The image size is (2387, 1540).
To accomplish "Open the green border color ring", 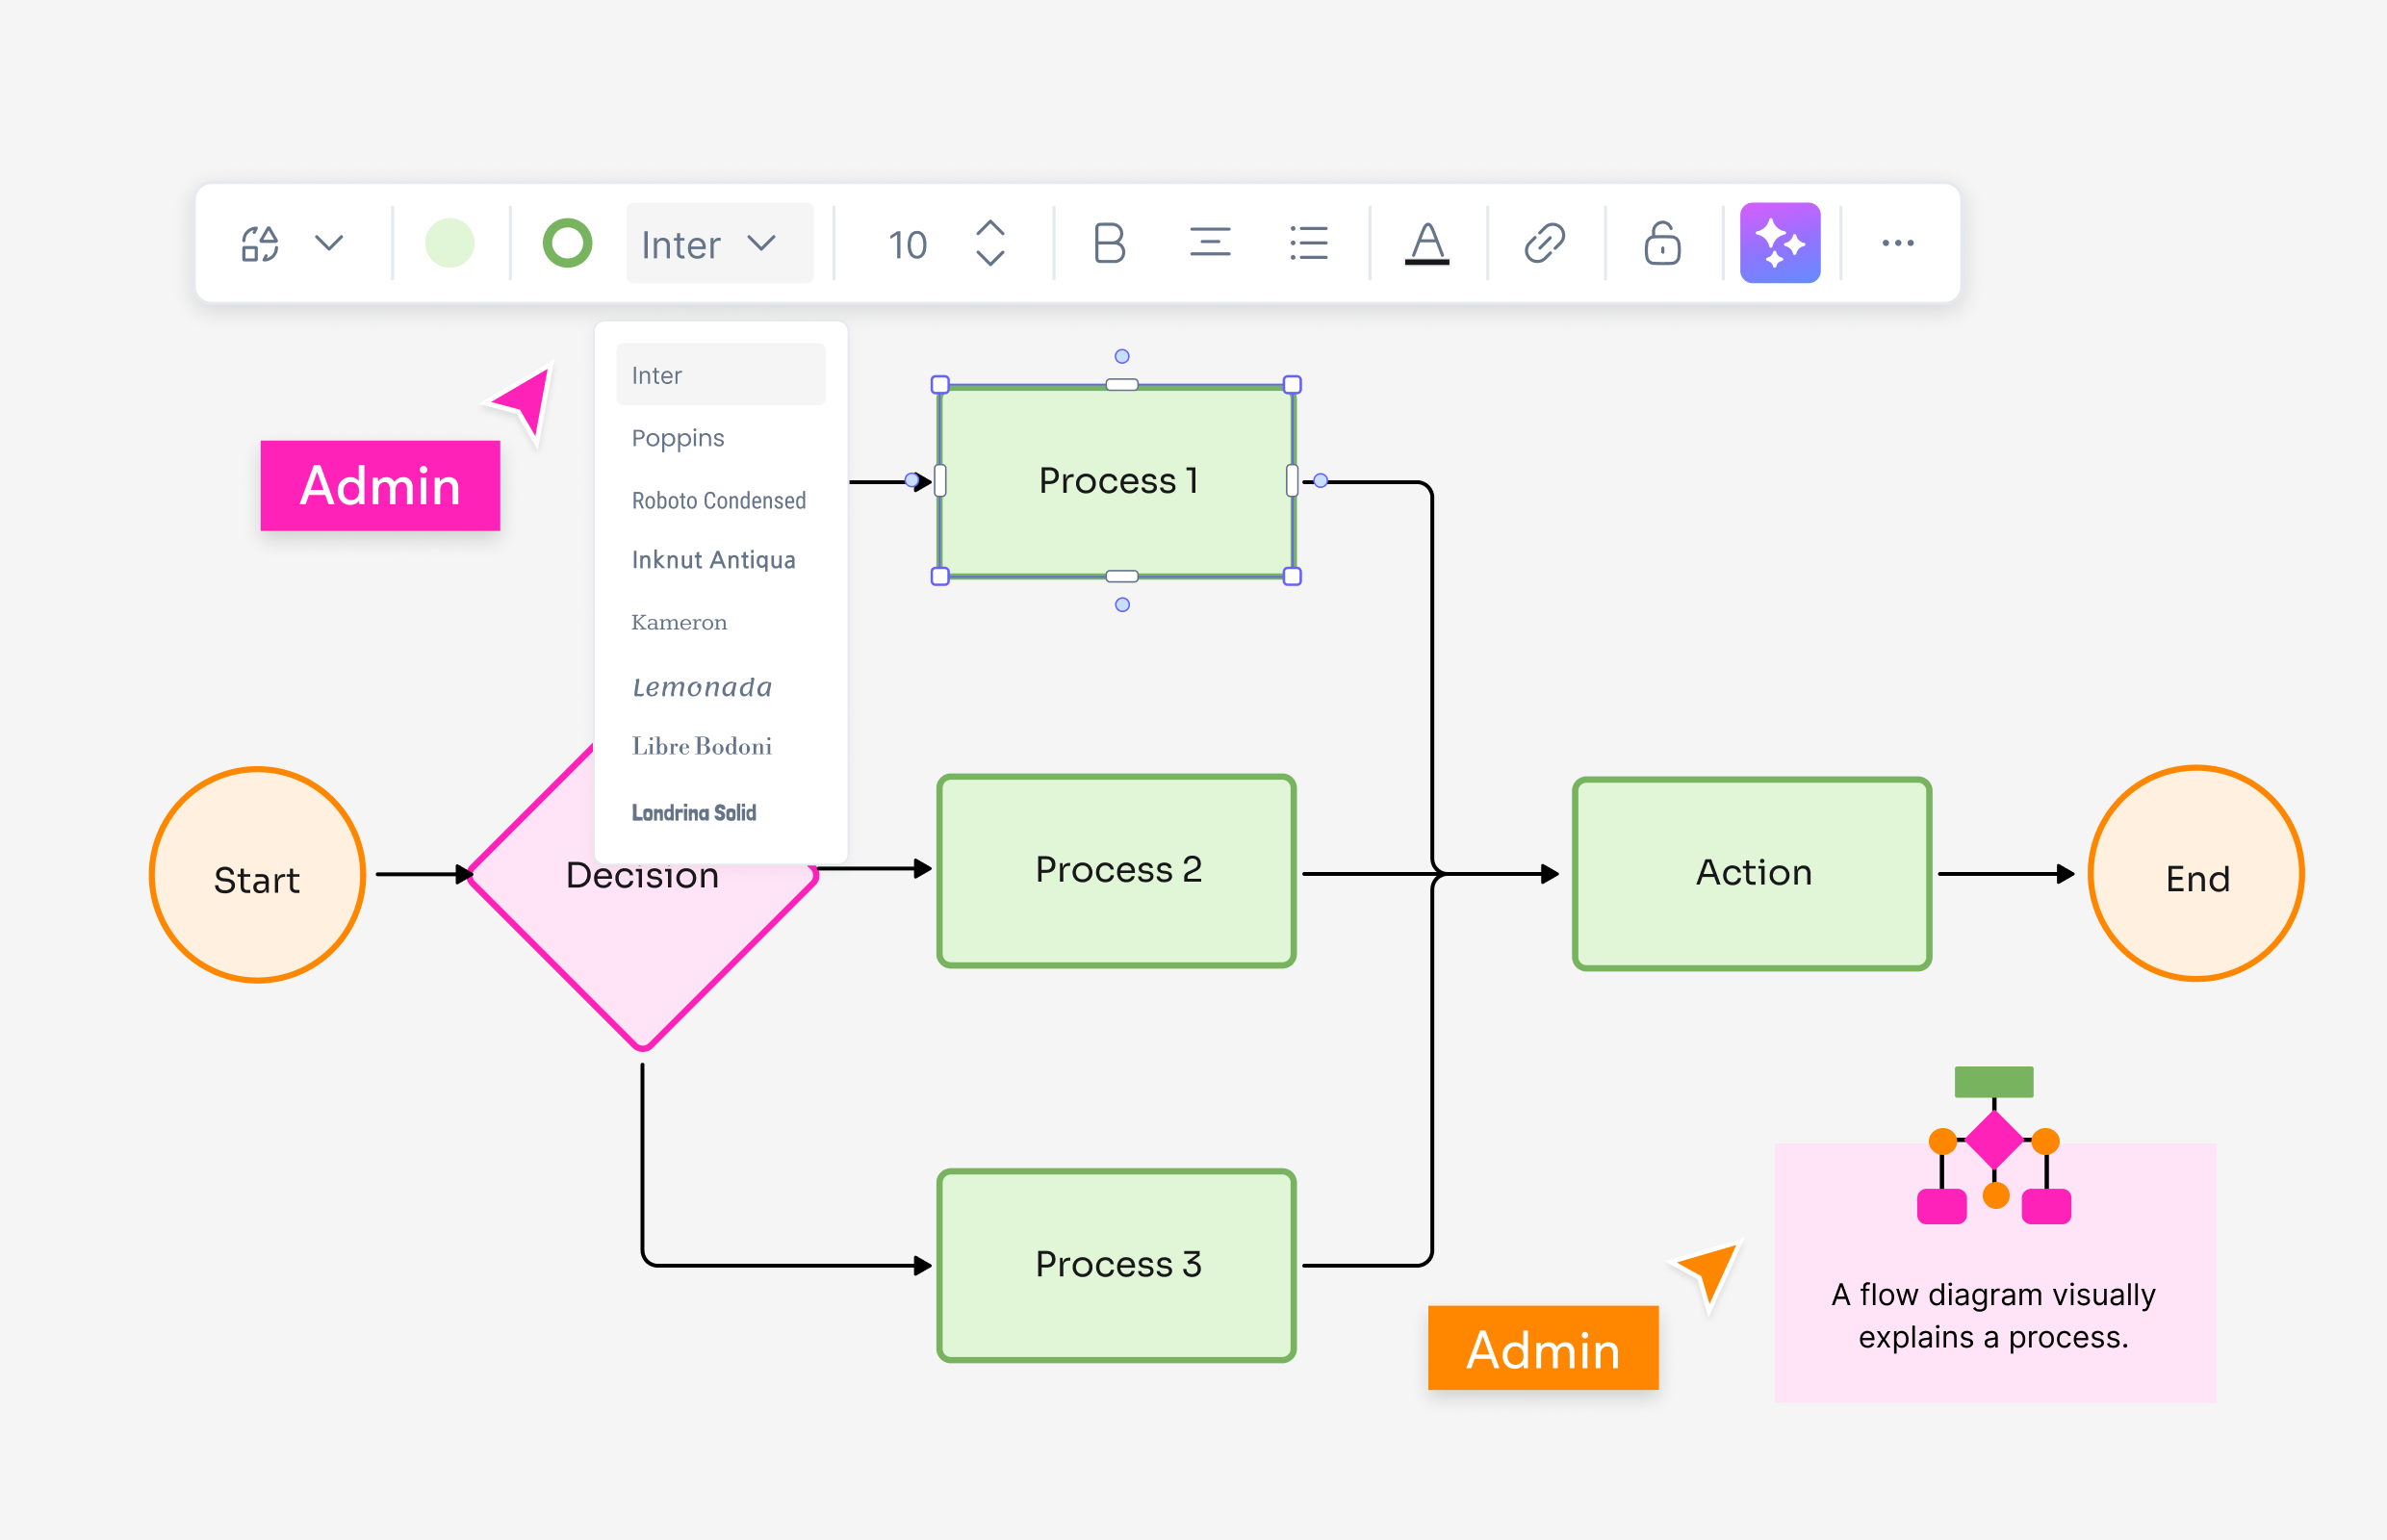I will [x=567, y=243].
